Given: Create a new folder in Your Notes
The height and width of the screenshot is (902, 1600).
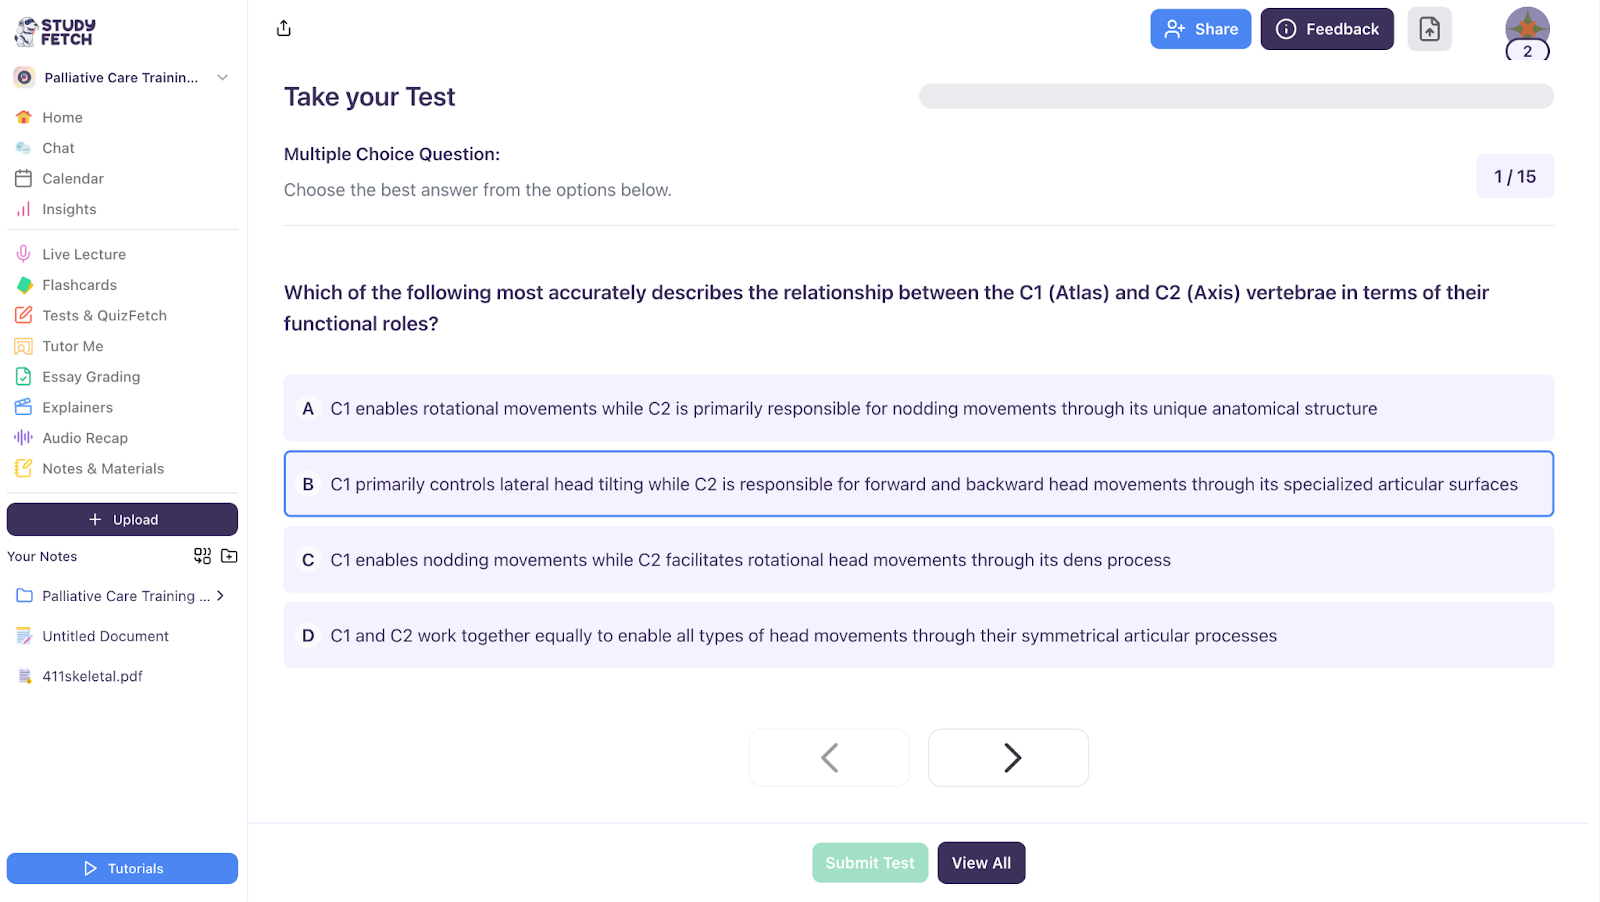Looking at the screenshot, I should point(228,556).
